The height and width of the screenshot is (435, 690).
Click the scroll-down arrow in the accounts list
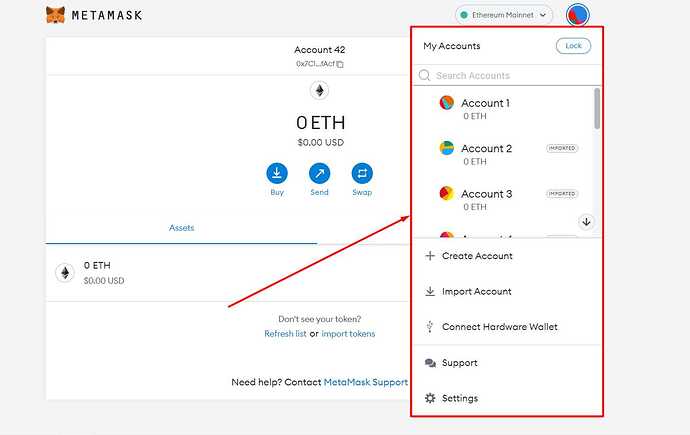(x=586, y=222)
